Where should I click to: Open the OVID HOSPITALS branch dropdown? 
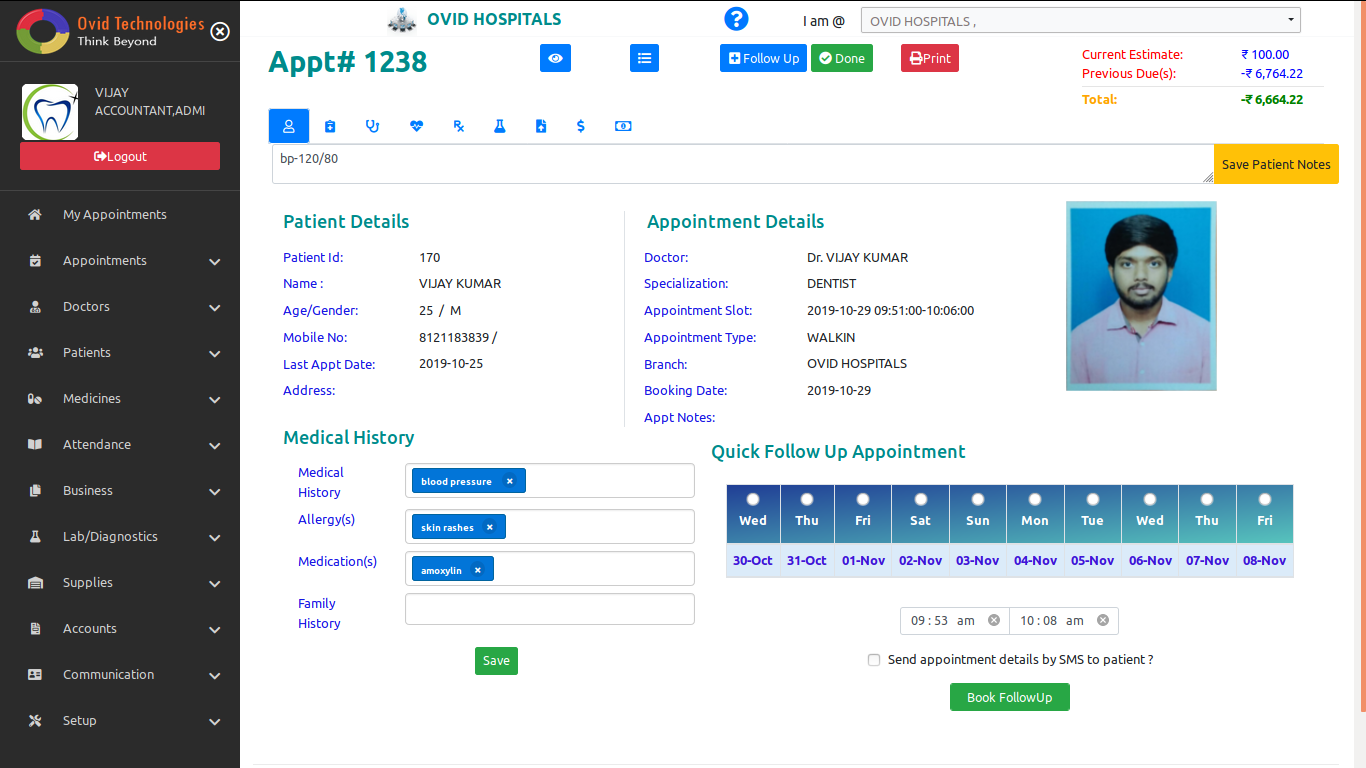point(1081,20)
